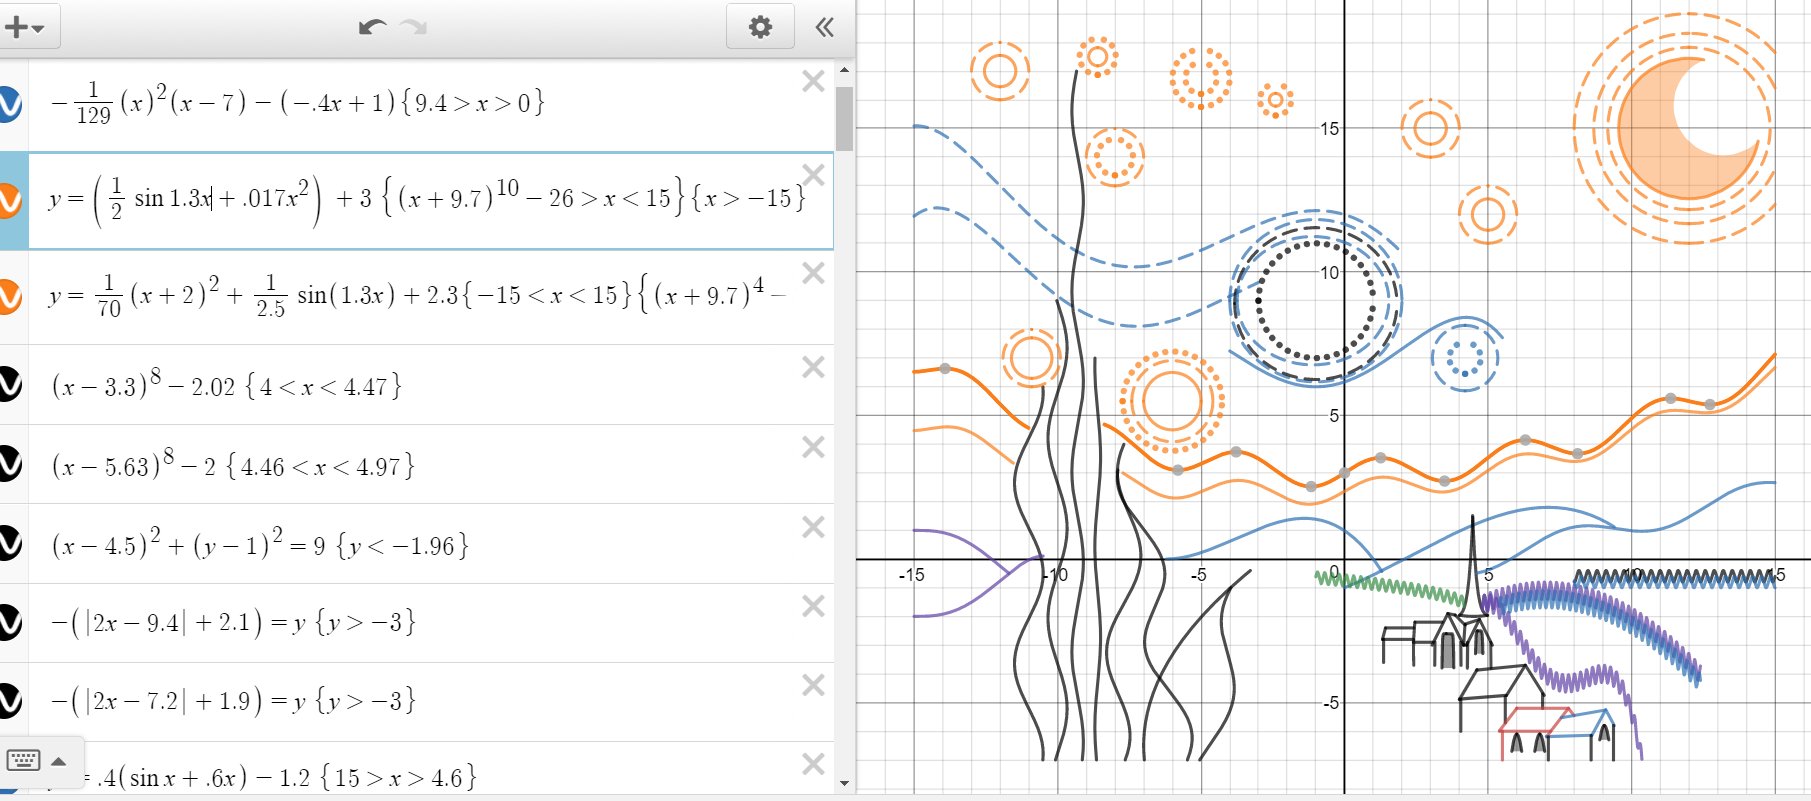Remove the |2x−9.4| expression
Screen dimensions: 1811x801
813,606
